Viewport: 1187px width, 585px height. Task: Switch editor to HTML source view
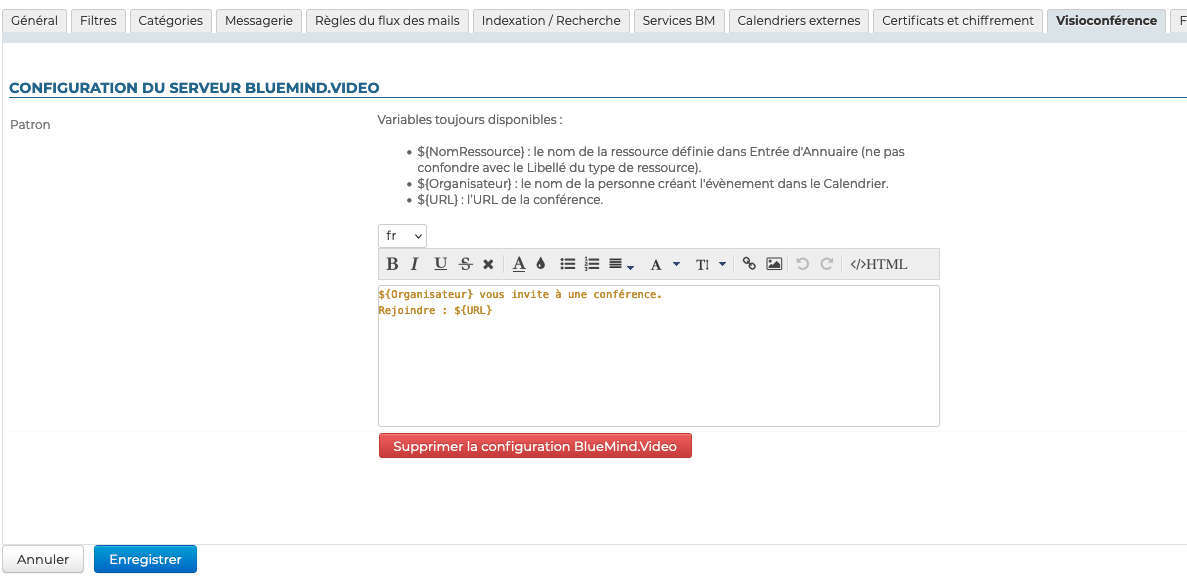[878, 264]
